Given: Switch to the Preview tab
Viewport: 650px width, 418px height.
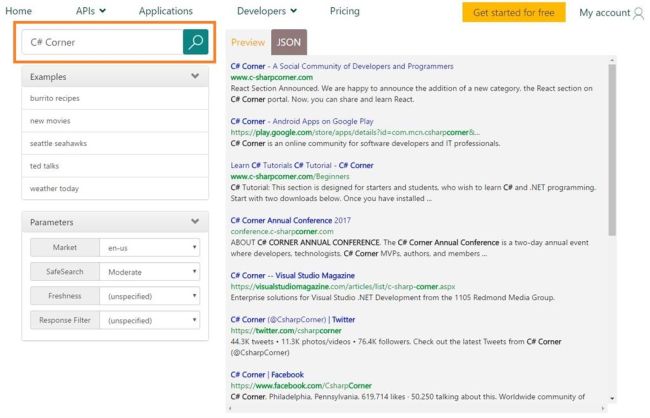Looking at the screenshot, I should [248, 43].
